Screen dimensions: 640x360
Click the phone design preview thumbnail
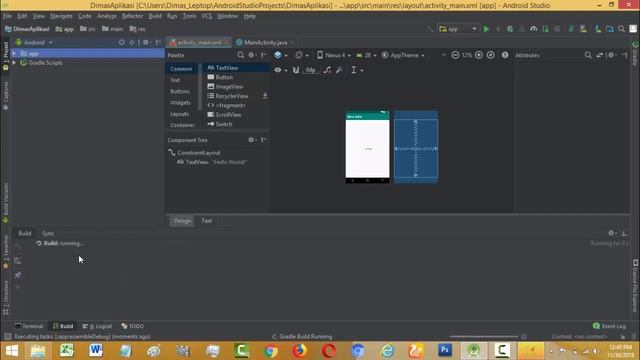pyautogui.click(x=367, y=147)
